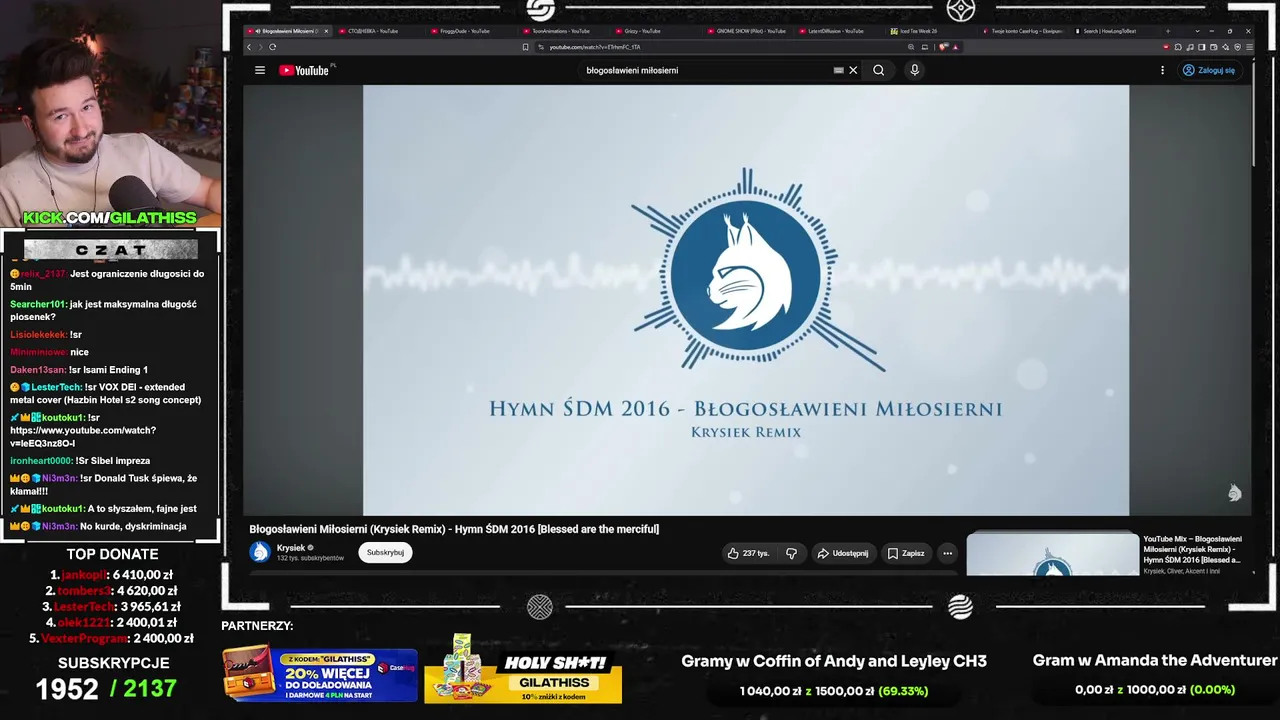Image resolution: width=1280 pixels, height=720 pixels.
Task: Click the Brave Shields lion icon
Action: [x=944, y=47]
